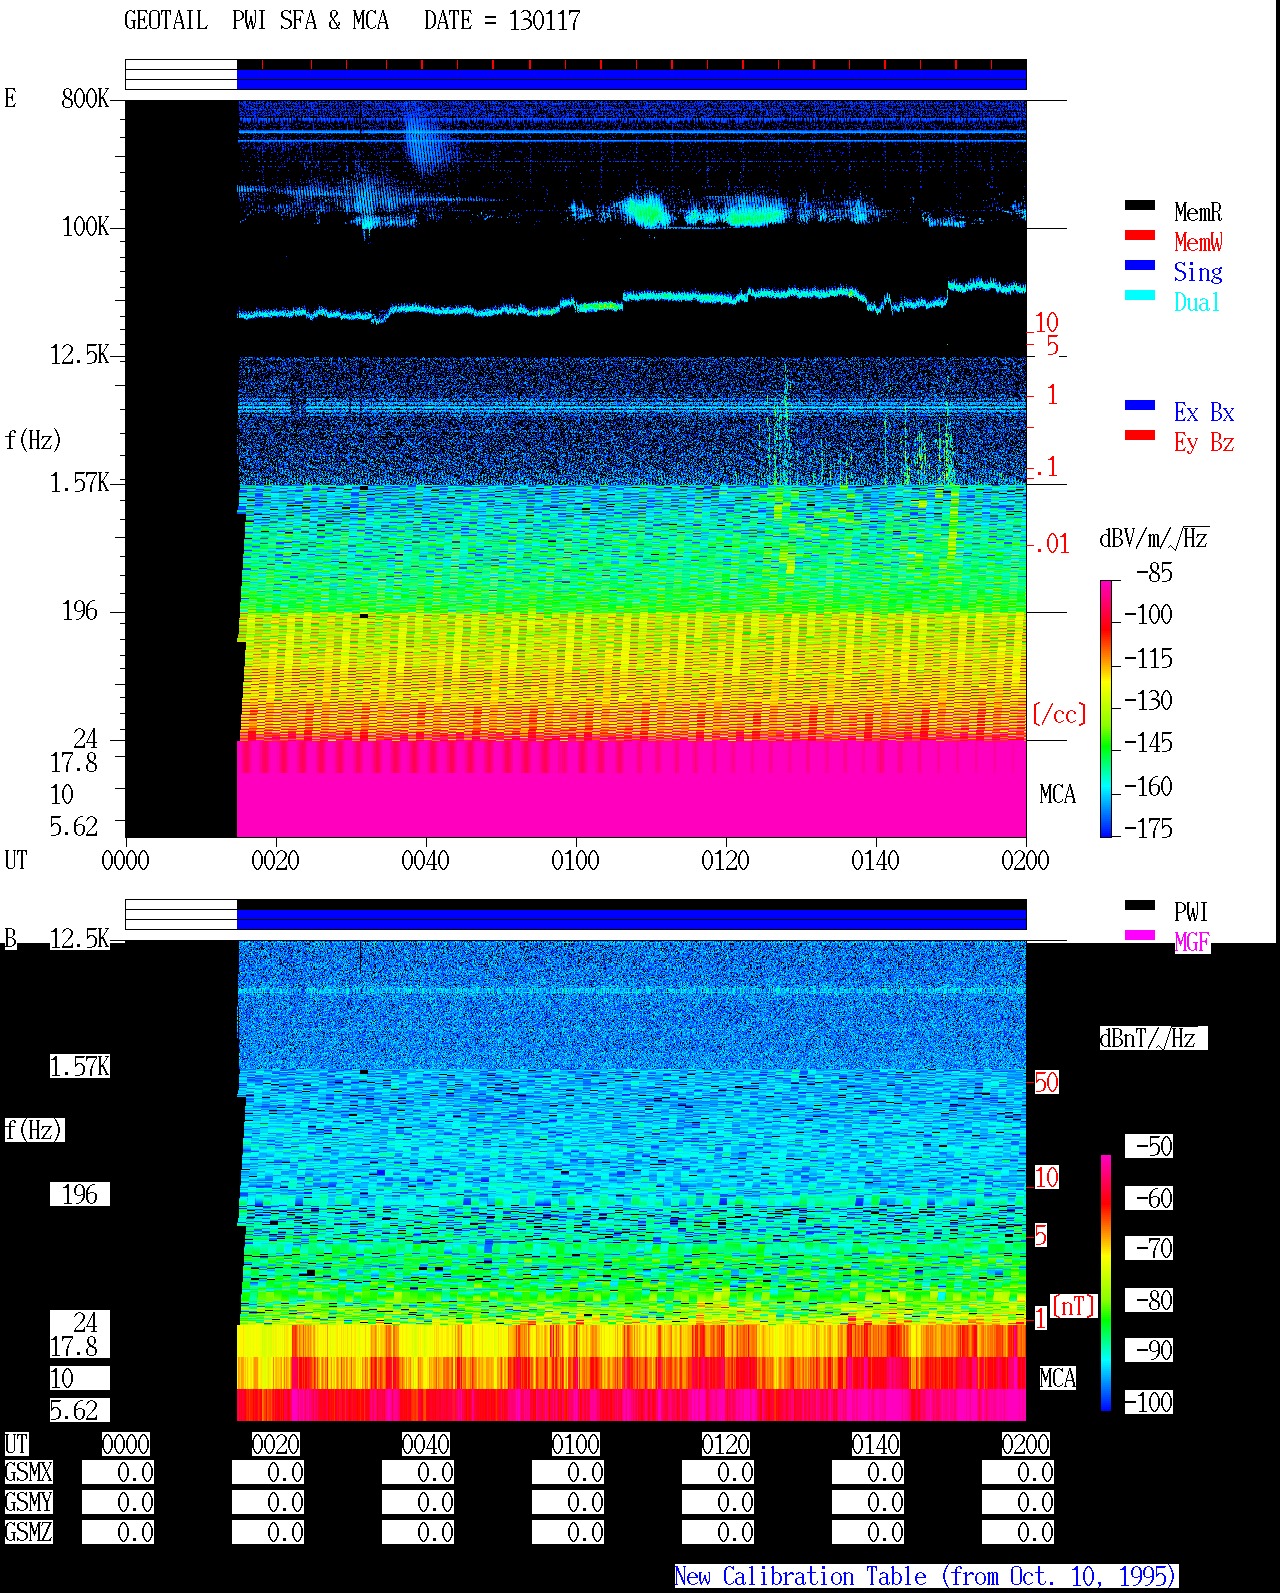
Task: Click the GEOTAIL PWI SFA & MCA title
Action: [257, 20]
